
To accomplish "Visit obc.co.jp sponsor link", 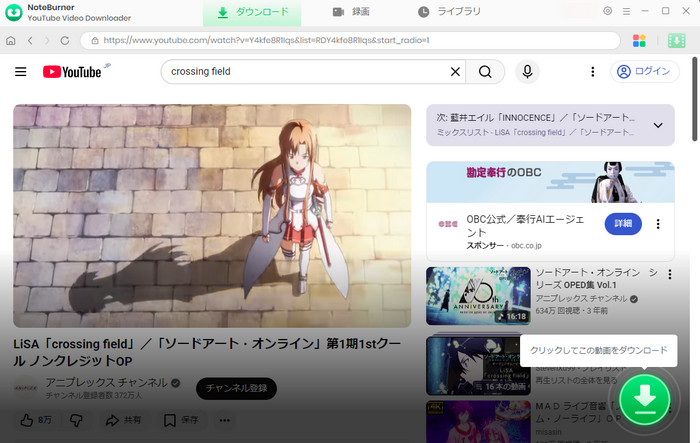I will (526, 246).
